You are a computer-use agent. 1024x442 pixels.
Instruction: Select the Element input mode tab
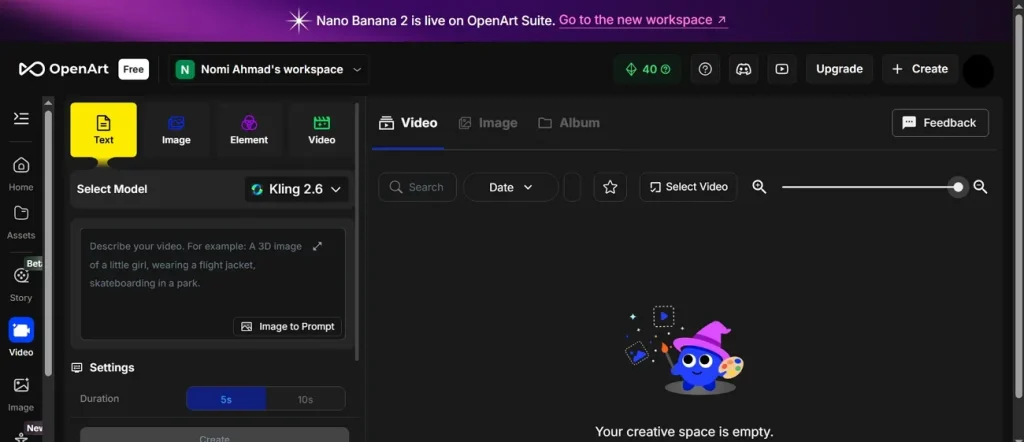(x=249, y=129)
